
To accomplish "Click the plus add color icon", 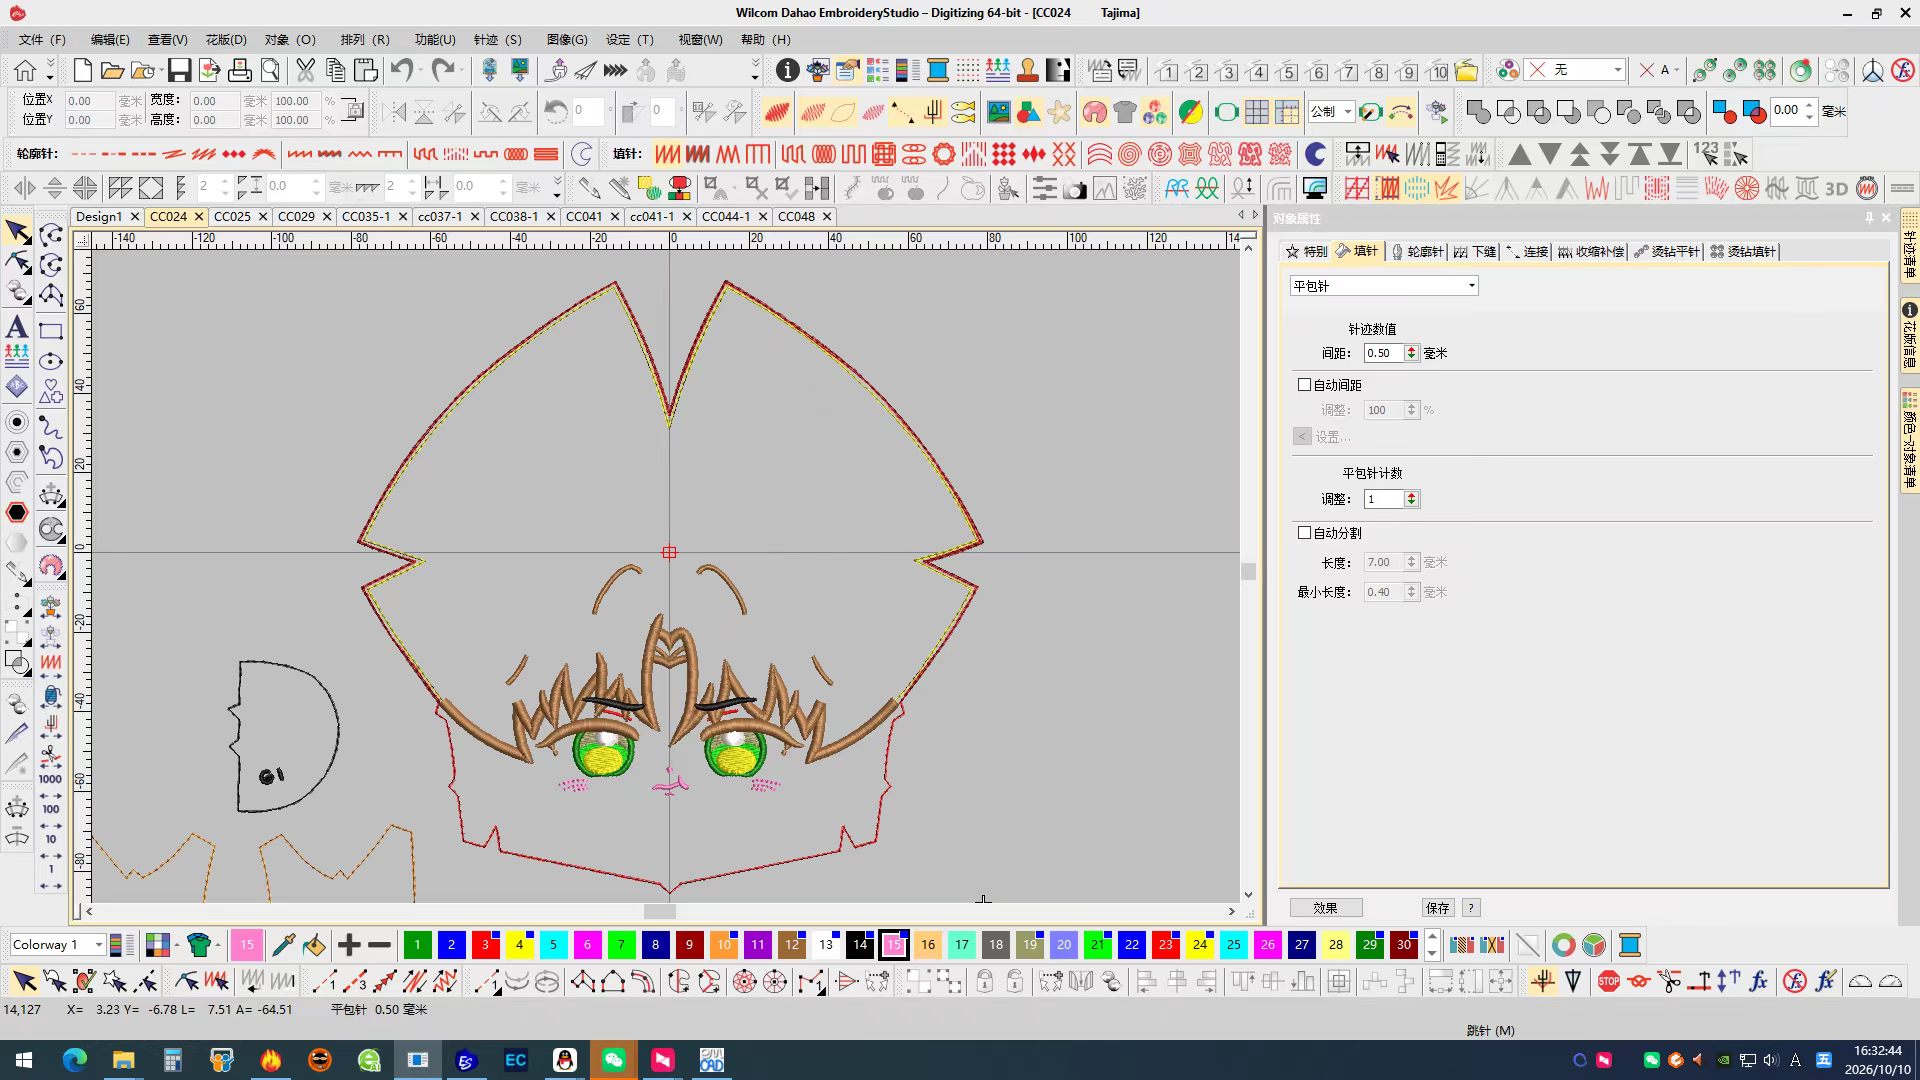I will point(349,945).
